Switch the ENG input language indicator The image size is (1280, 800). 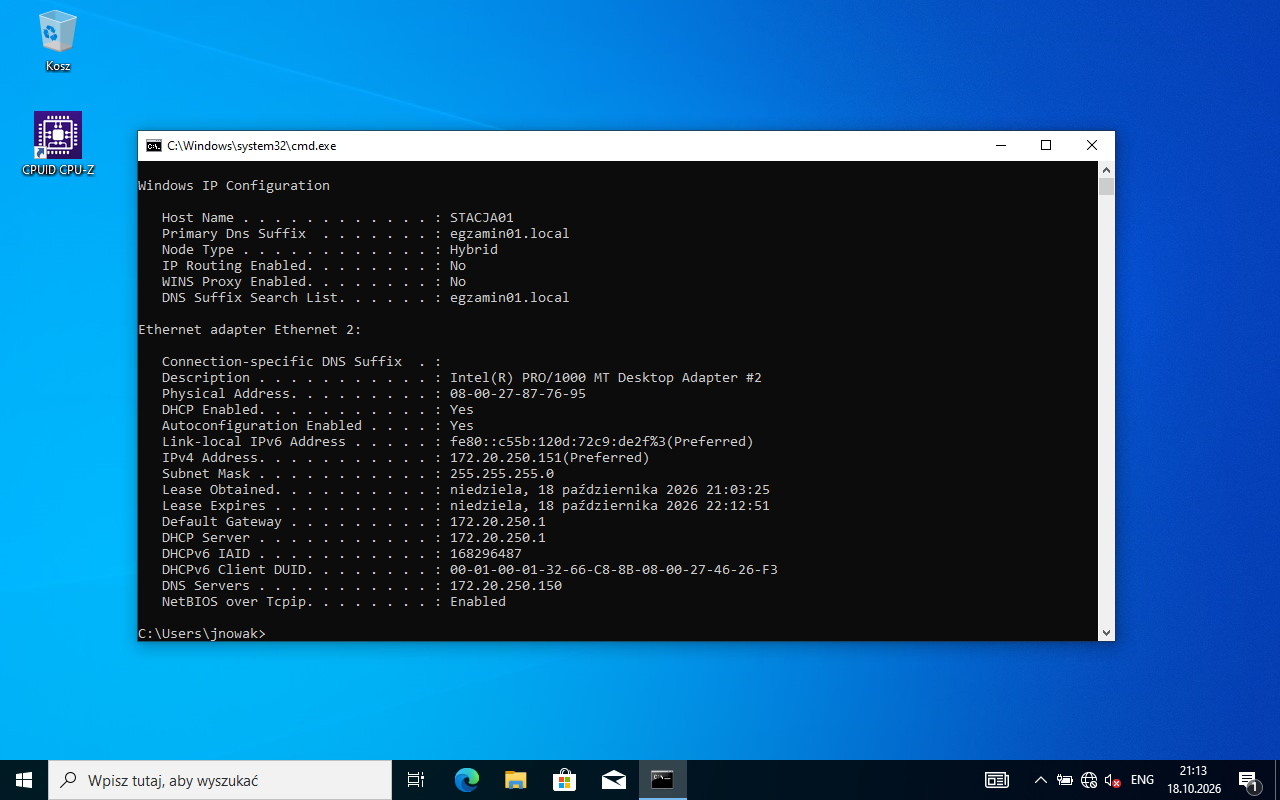[x=1142, y=780]
